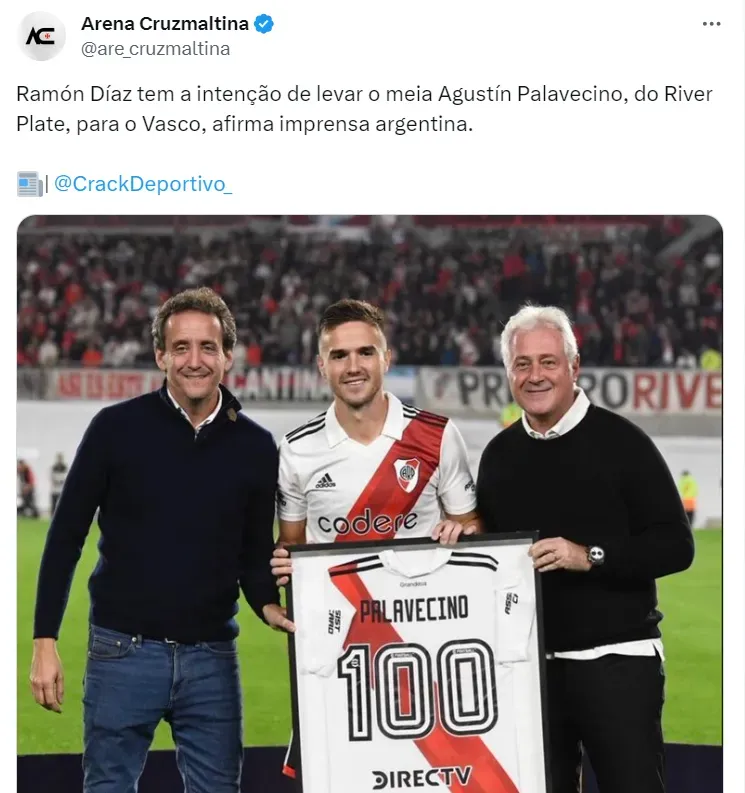
Task: Open the @CrackDeportivo_ mention link
Action: pyautogui.click(x=143, y=184)
